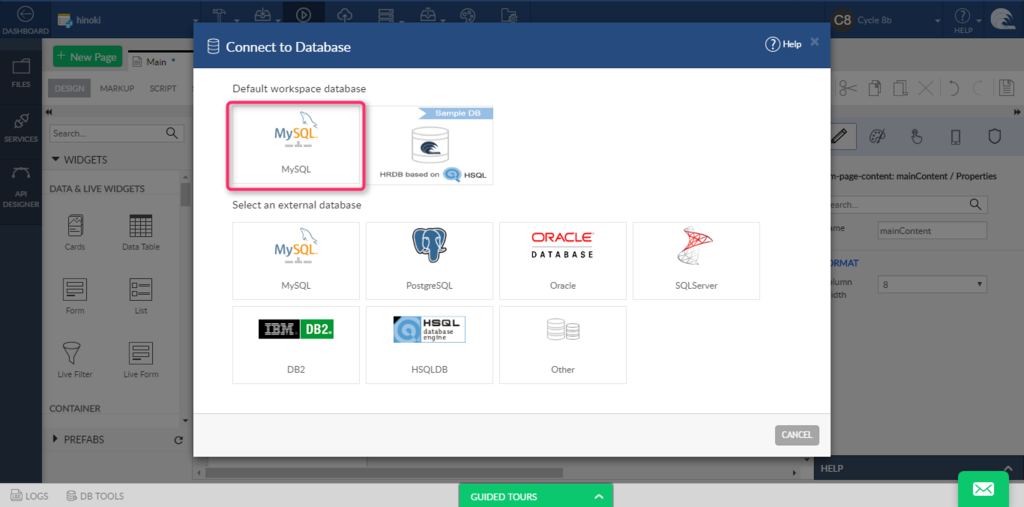Choose the HRDB sample database tile

click(x=430, y=146)
